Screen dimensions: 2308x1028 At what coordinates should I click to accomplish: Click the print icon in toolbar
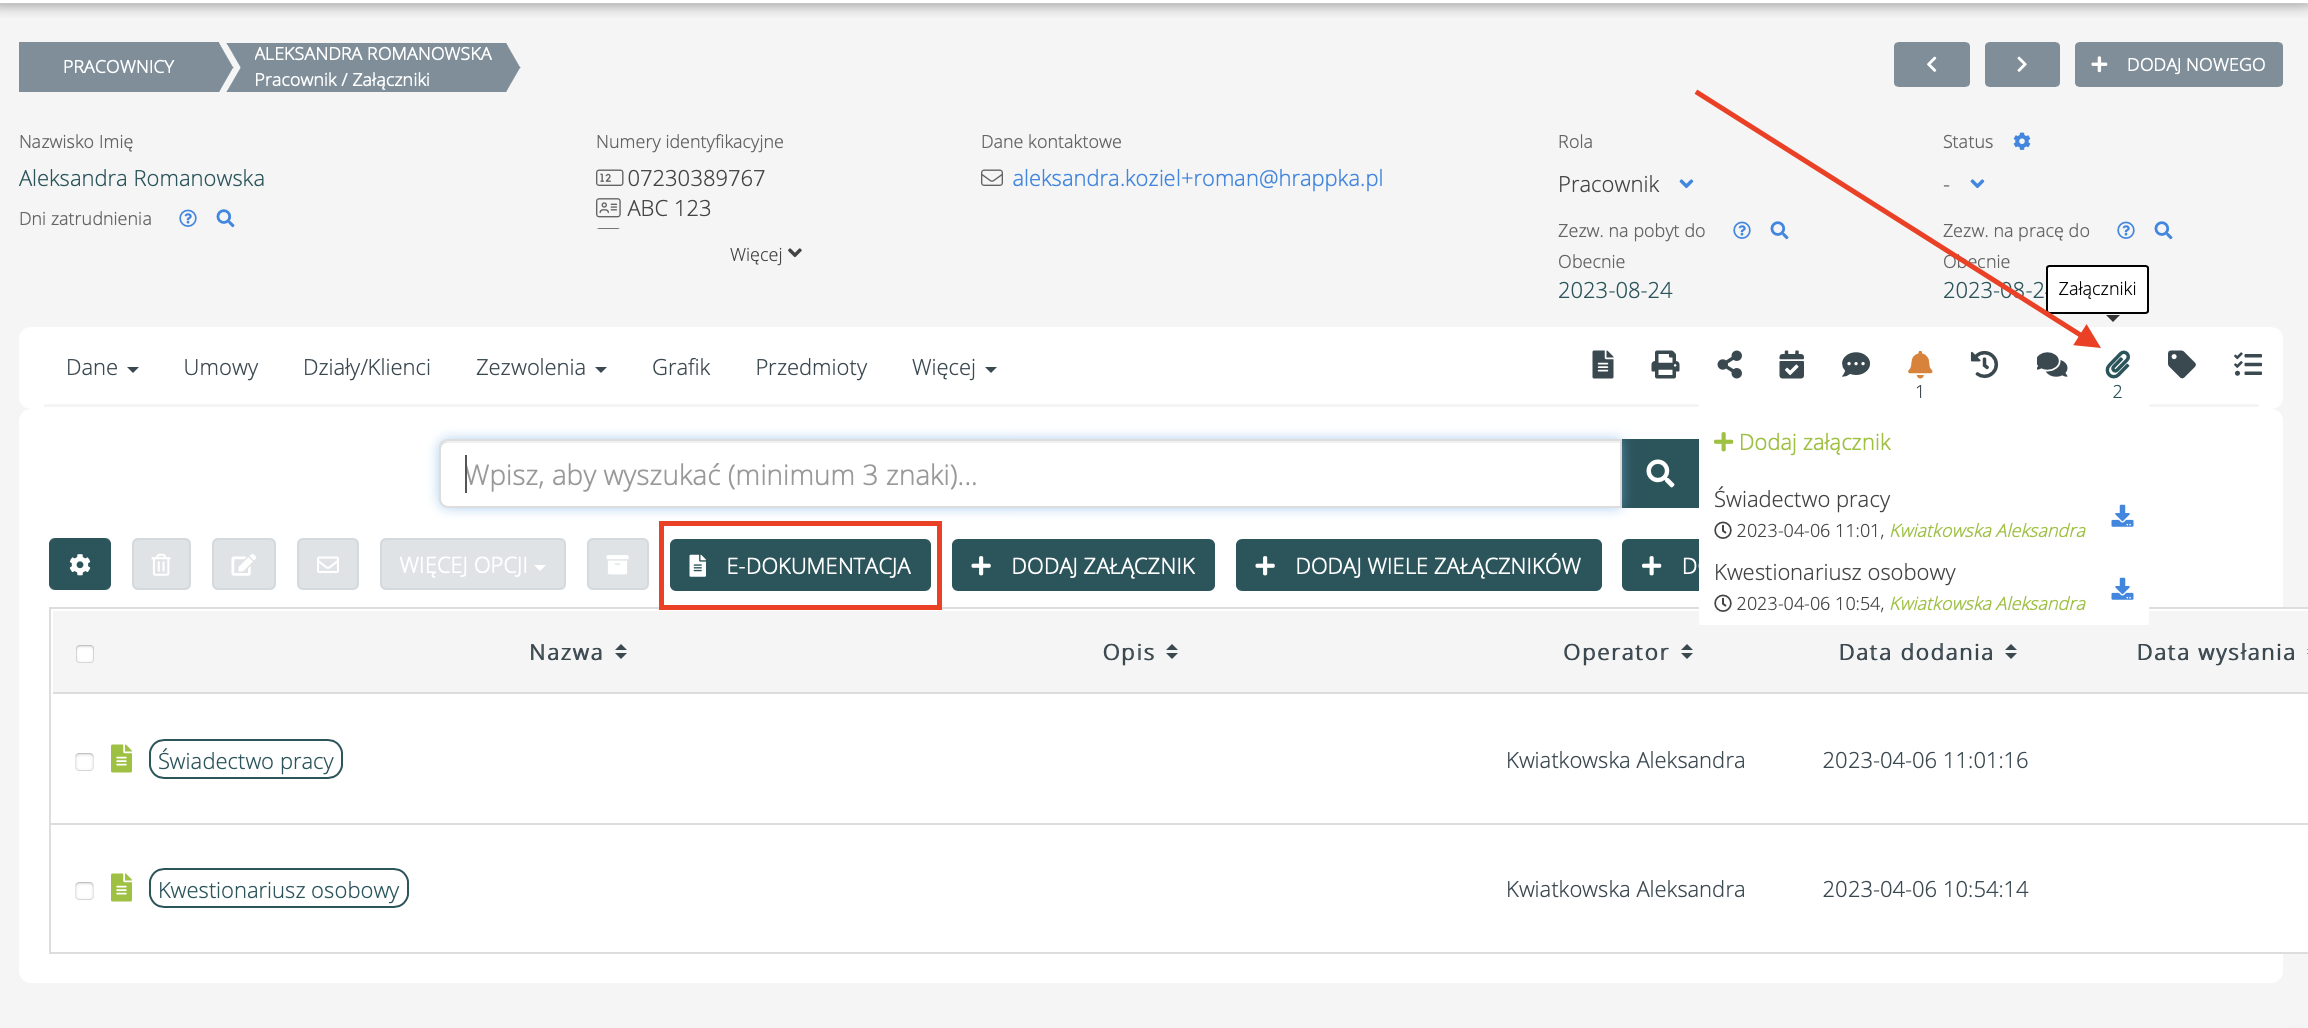(x=1665, y=365)
